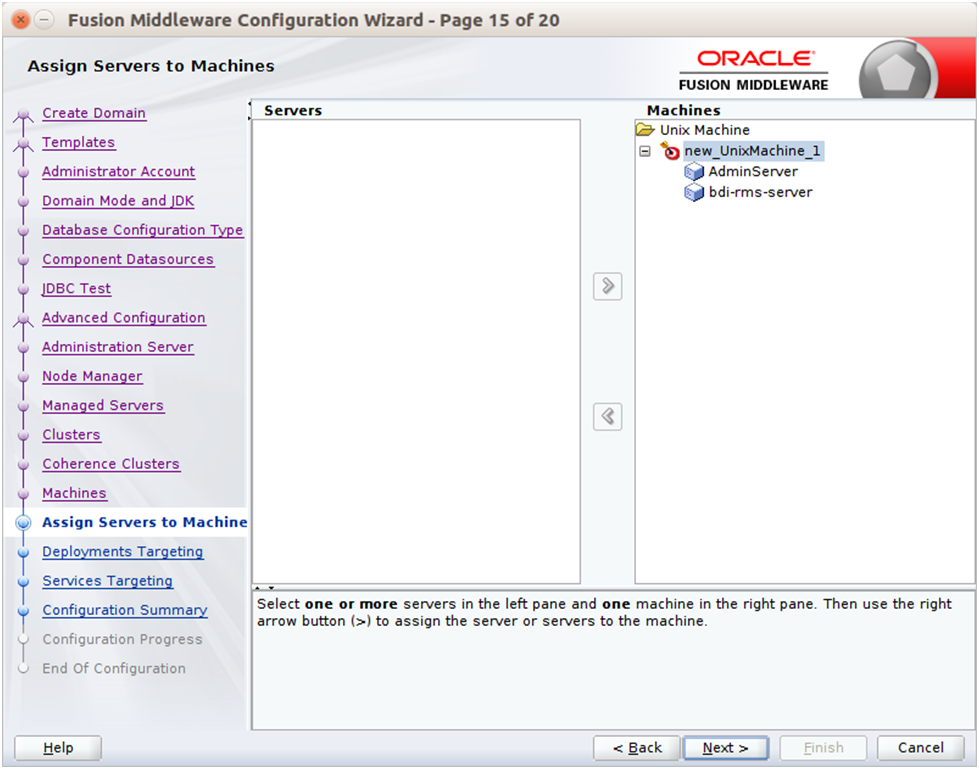Go to the JDBC Test step
The height and width of the screenshot is (769, 979).
point(76,288)
